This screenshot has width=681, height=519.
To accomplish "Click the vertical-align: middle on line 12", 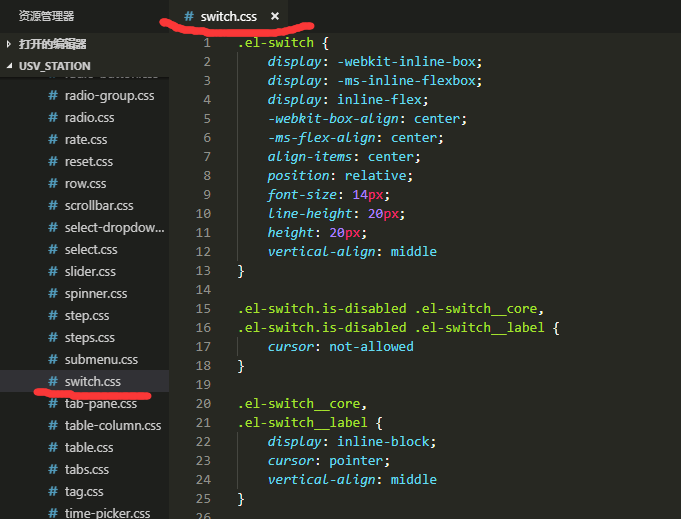I will 352,252.
